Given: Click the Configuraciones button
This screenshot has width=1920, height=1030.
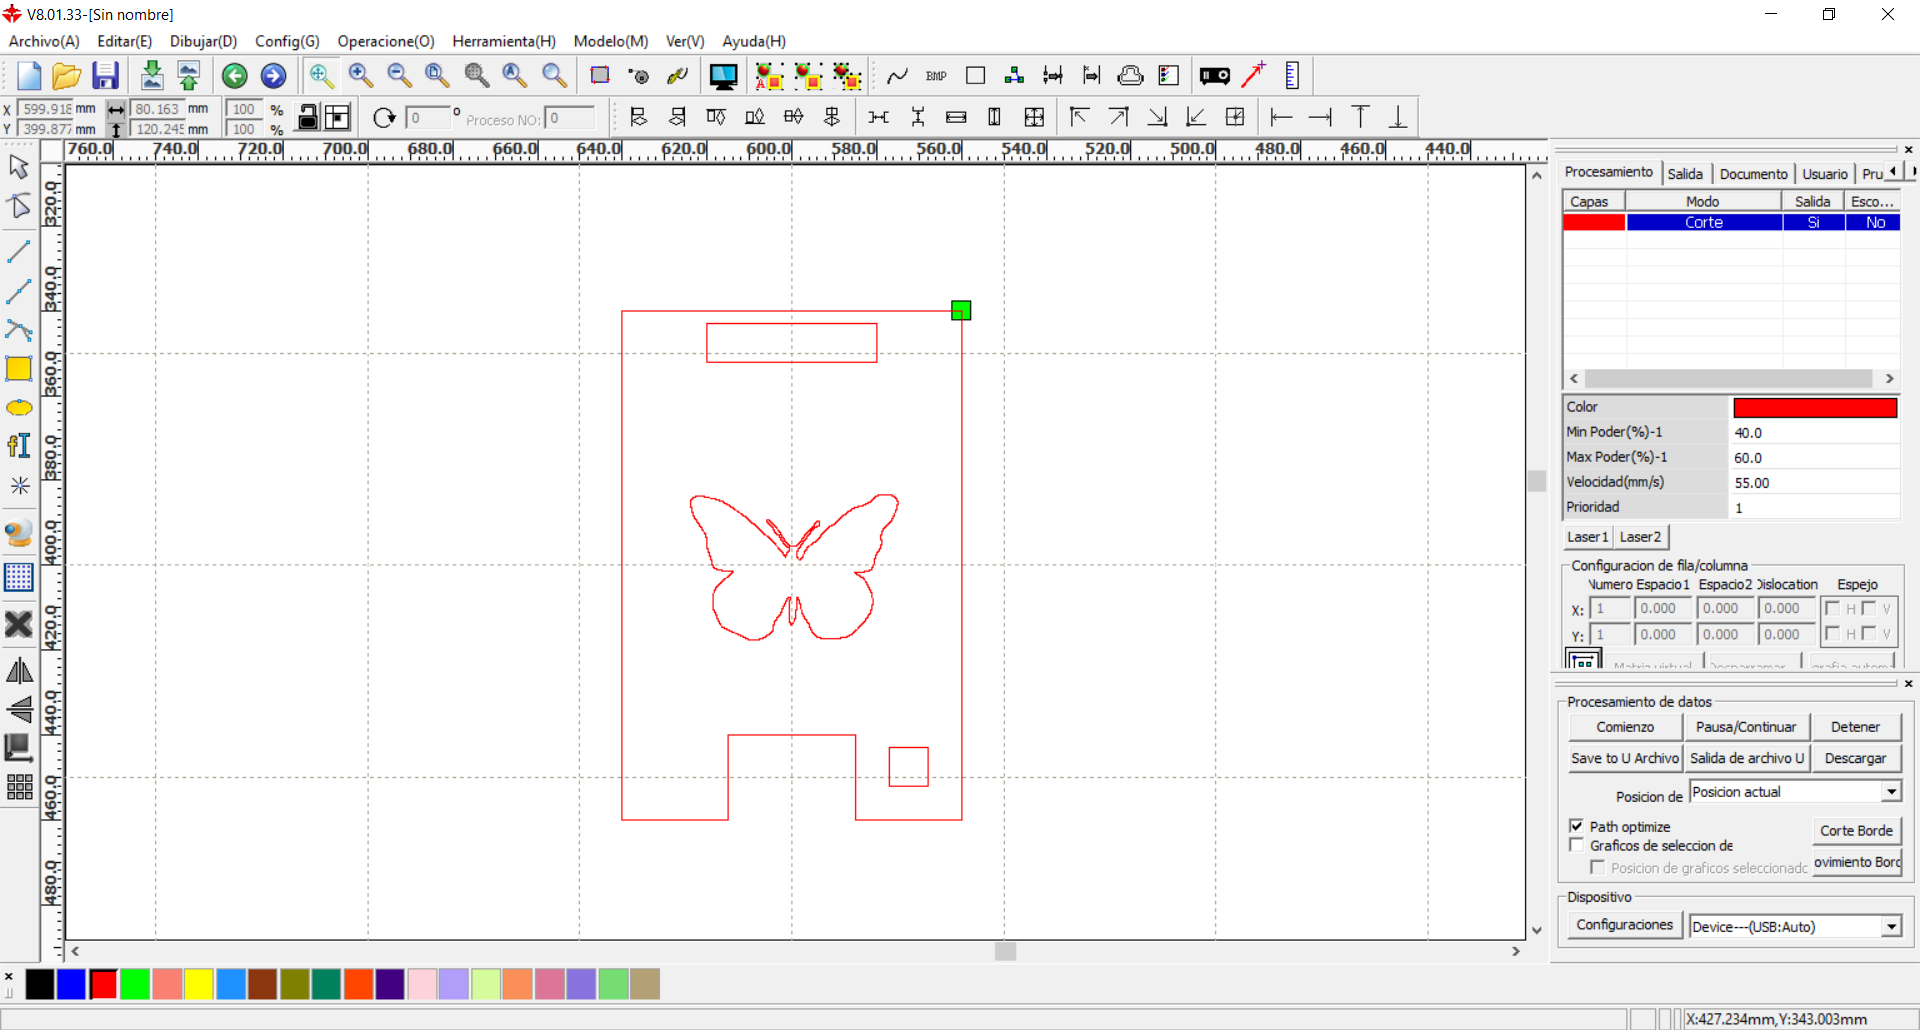Looking at the screenshot, I should coord(1625,925).
